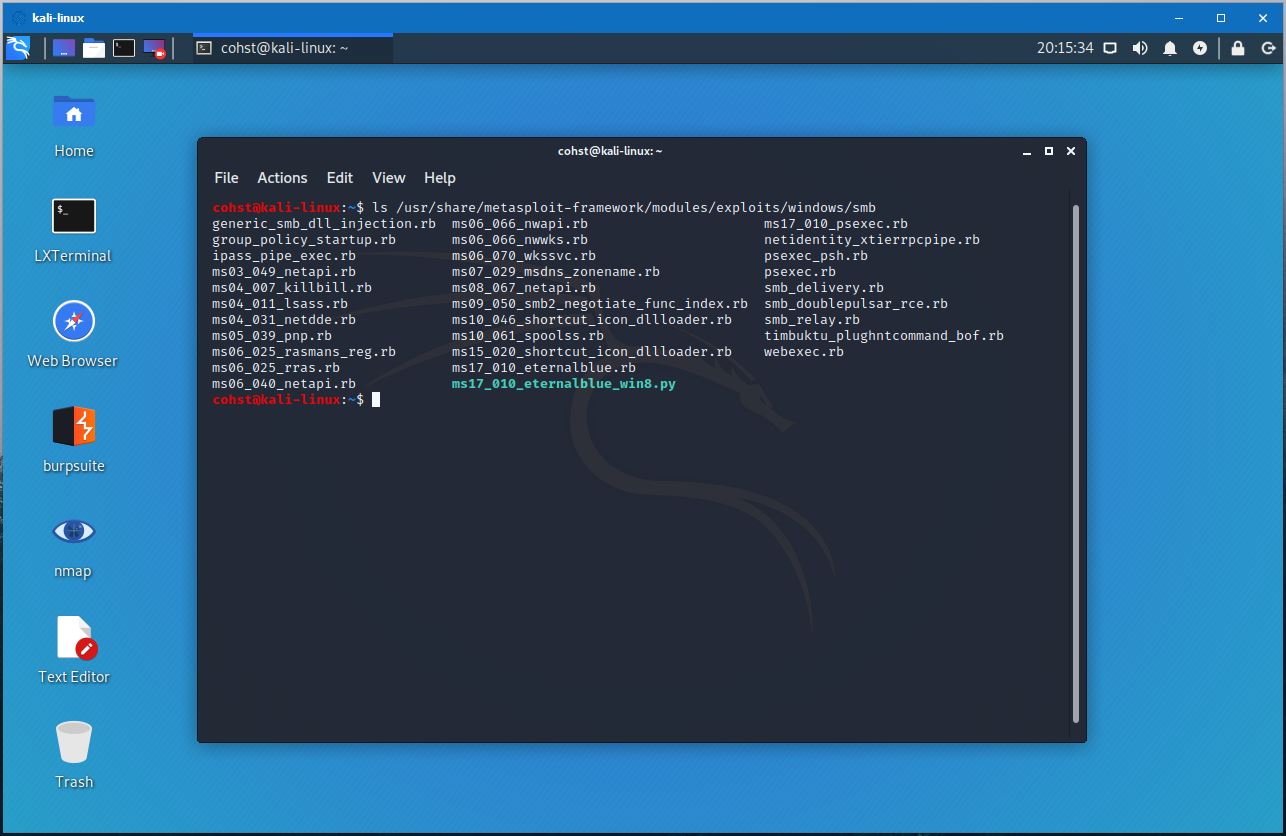Expand the terminal View menu
Image resolution: width=1286 pixels, height=836 pixels.
click(388, 178)
